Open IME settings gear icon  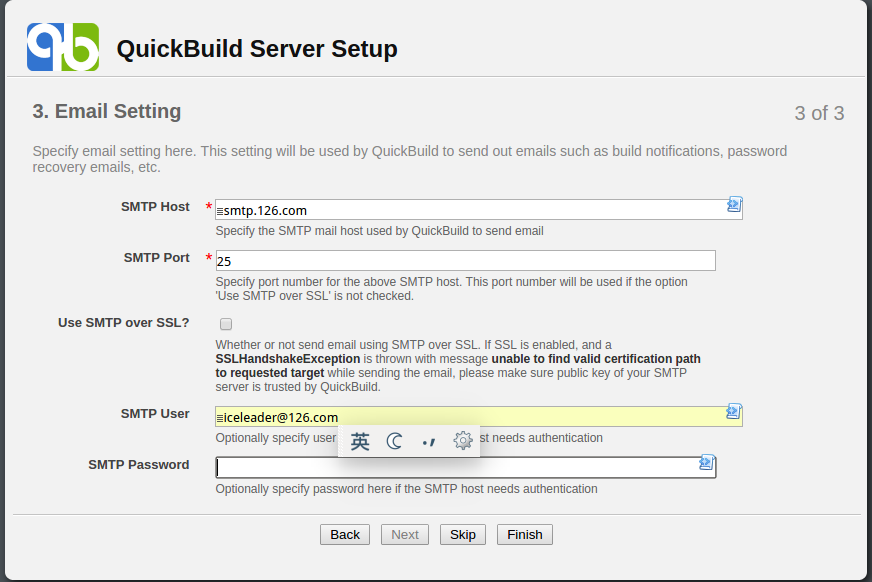(463, 441)
